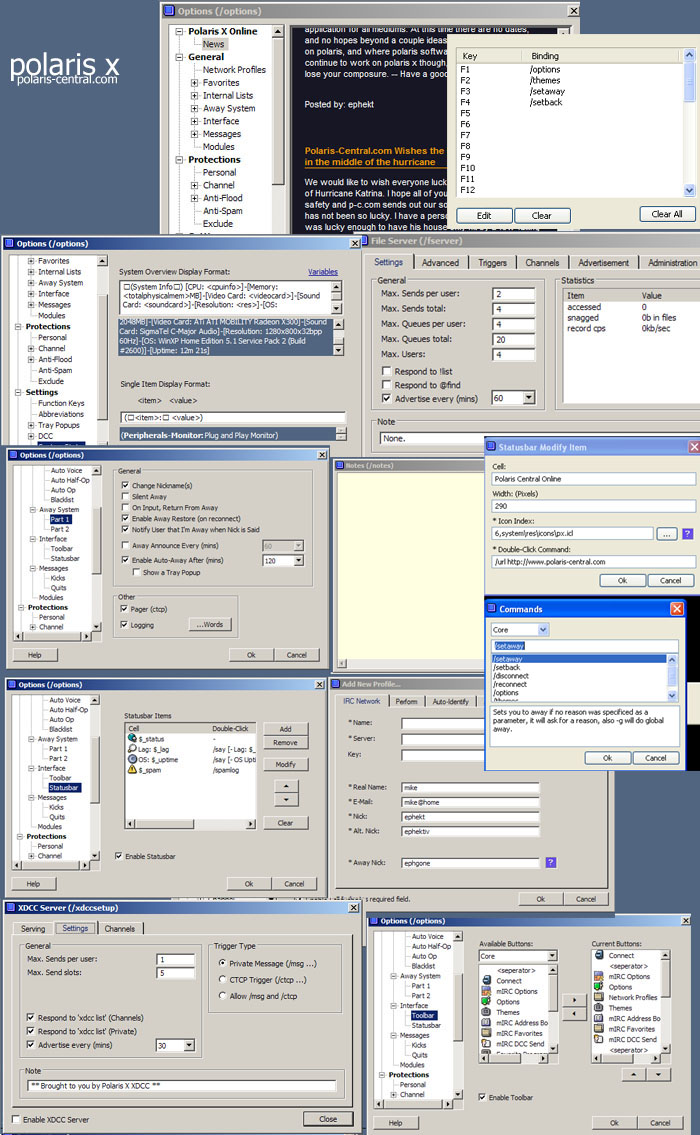This screenshot has width=700, height=1135.
Task: Open the Advertise every 60 dropdown in File Server
Action: pyautogui.click(x=529, y=397)
